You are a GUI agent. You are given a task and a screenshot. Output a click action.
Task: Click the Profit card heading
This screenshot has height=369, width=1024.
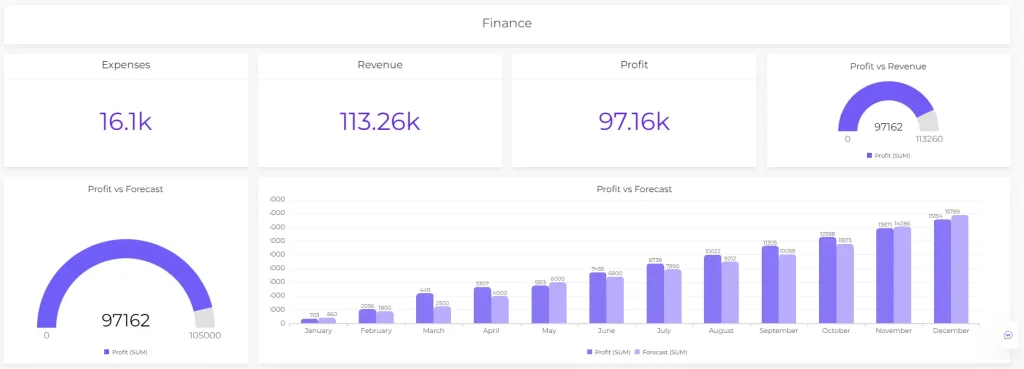[x=634, y=65]
